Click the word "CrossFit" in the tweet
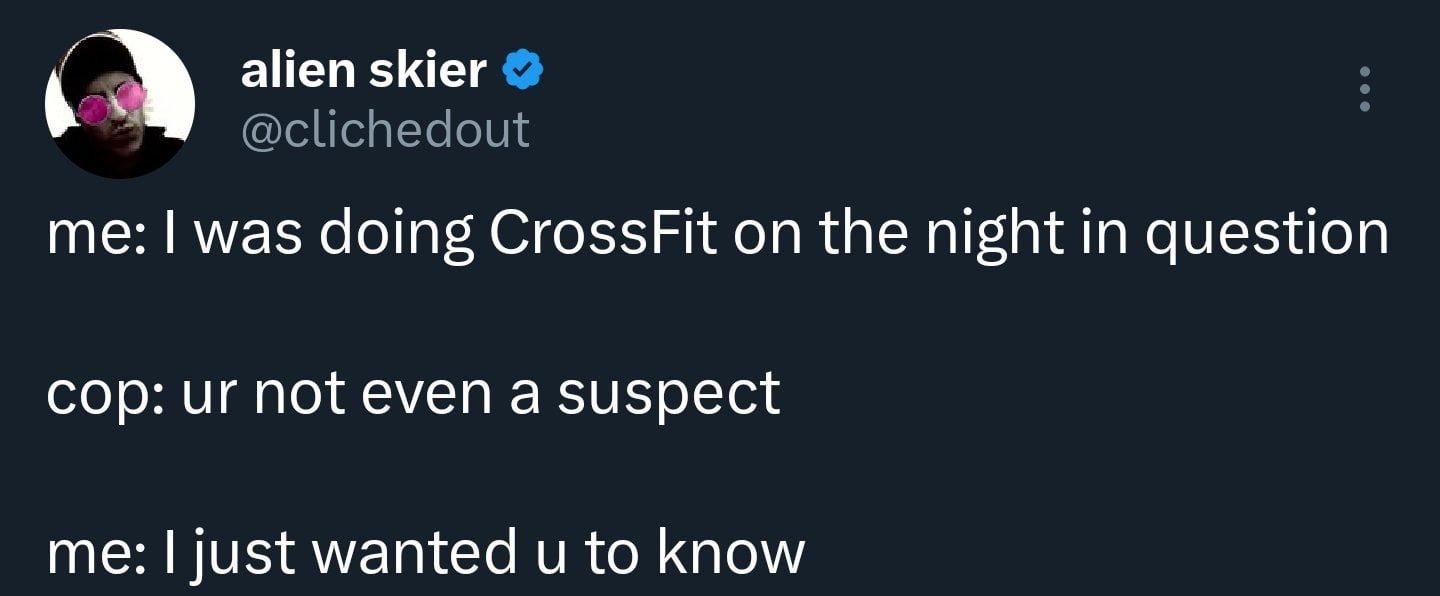1440x596 pixels. [x=603, y=236]
